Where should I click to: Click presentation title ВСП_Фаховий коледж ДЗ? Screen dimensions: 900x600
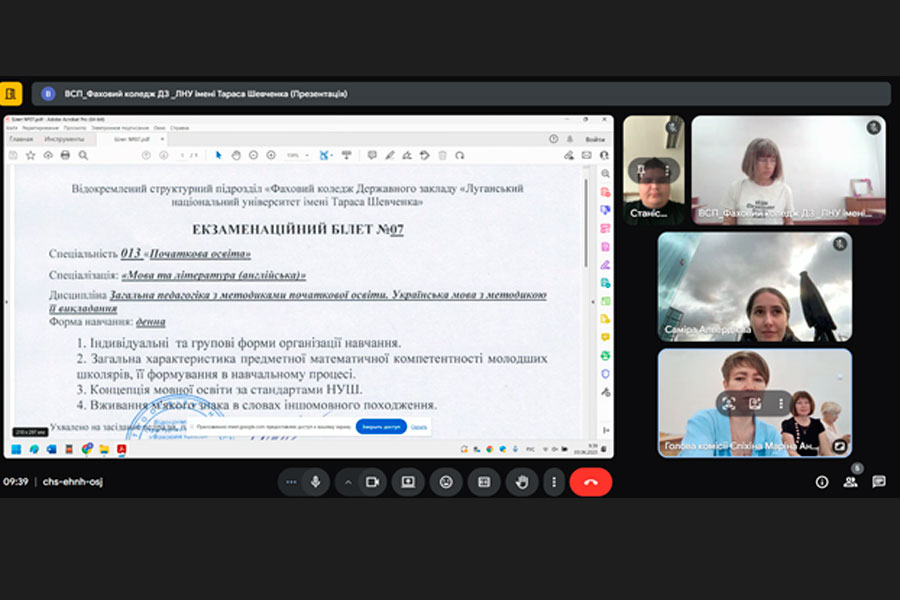coord(206,94)
